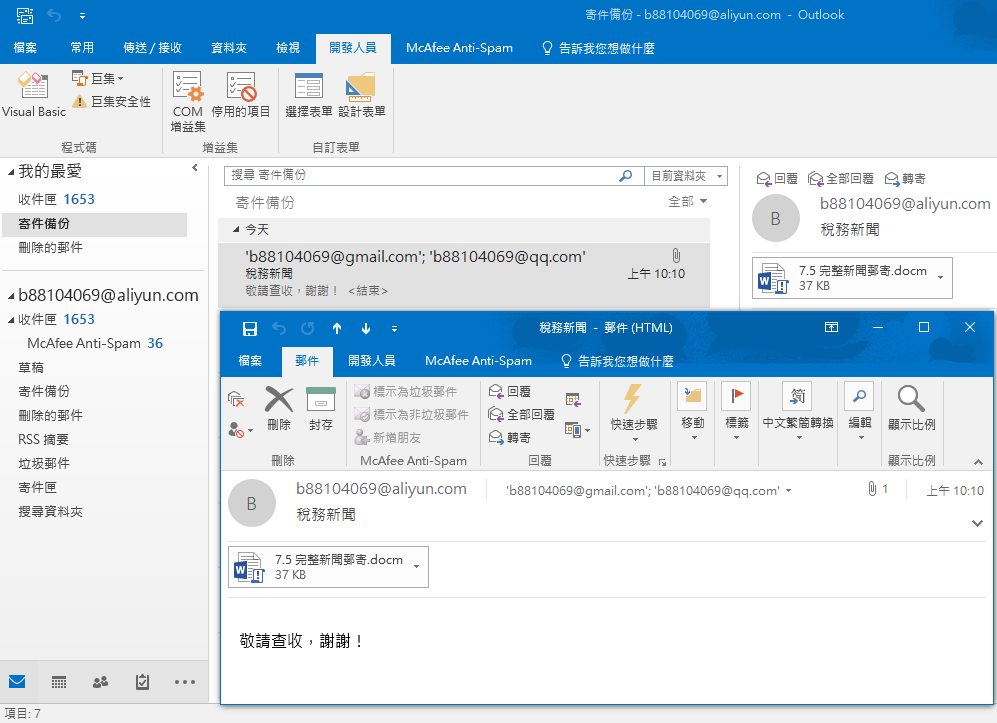This screenshot has height=723, width=997.
Task: Click the 搜尋 寄件備份 search field
Action: point(420,176)
